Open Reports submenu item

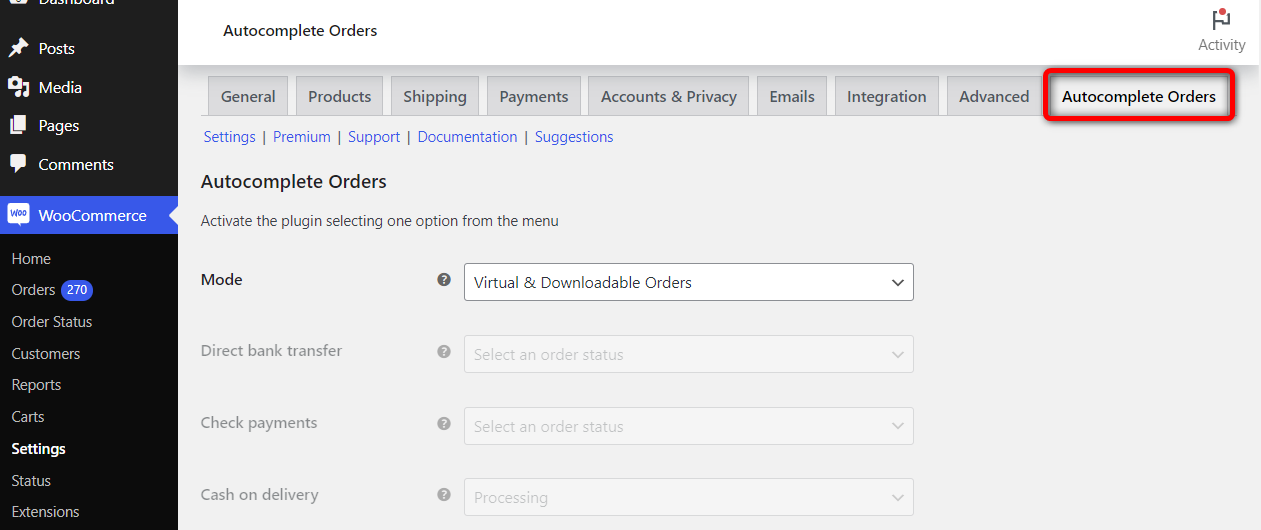pos(36,385)
